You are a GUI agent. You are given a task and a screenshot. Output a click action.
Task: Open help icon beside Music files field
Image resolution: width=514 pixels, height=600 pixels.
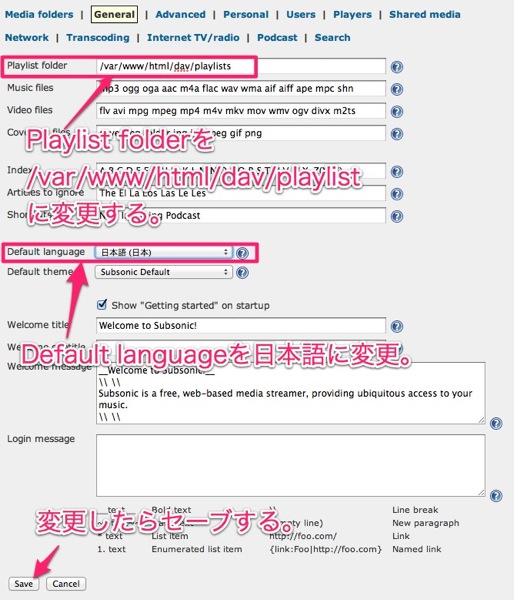tap(397, 89)
